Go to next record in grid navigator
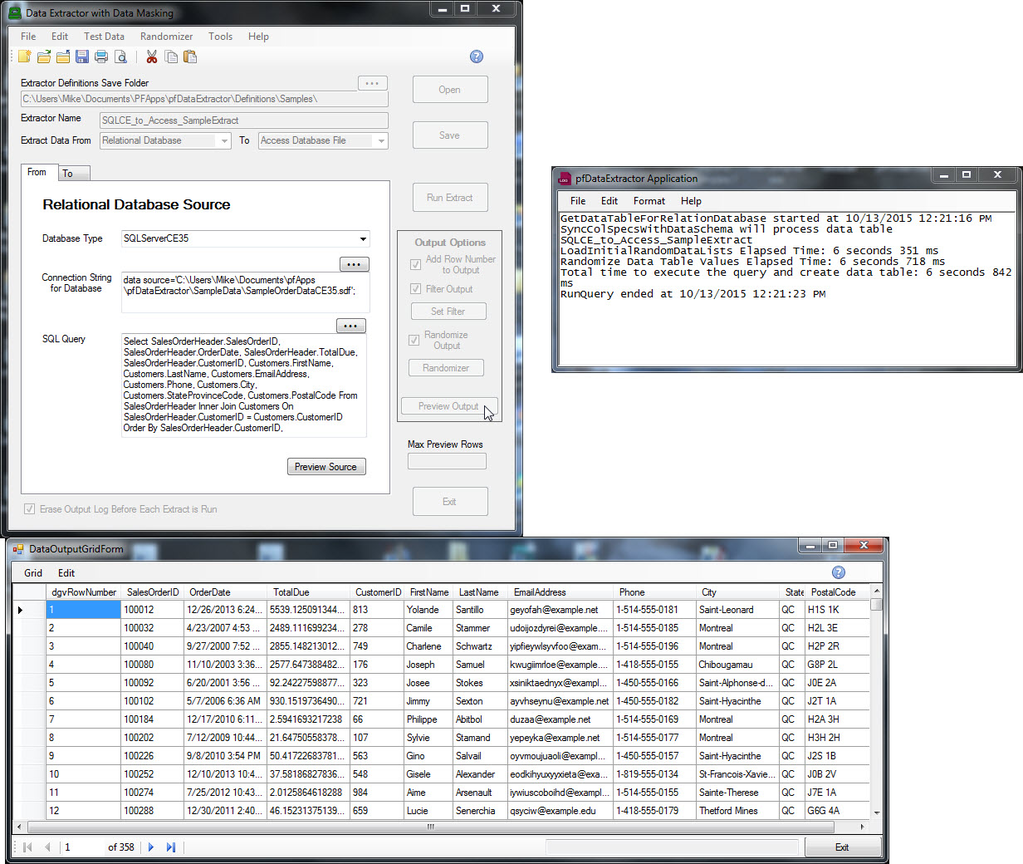The height and width of the screenshot is (864, 1023). (152, 847)
